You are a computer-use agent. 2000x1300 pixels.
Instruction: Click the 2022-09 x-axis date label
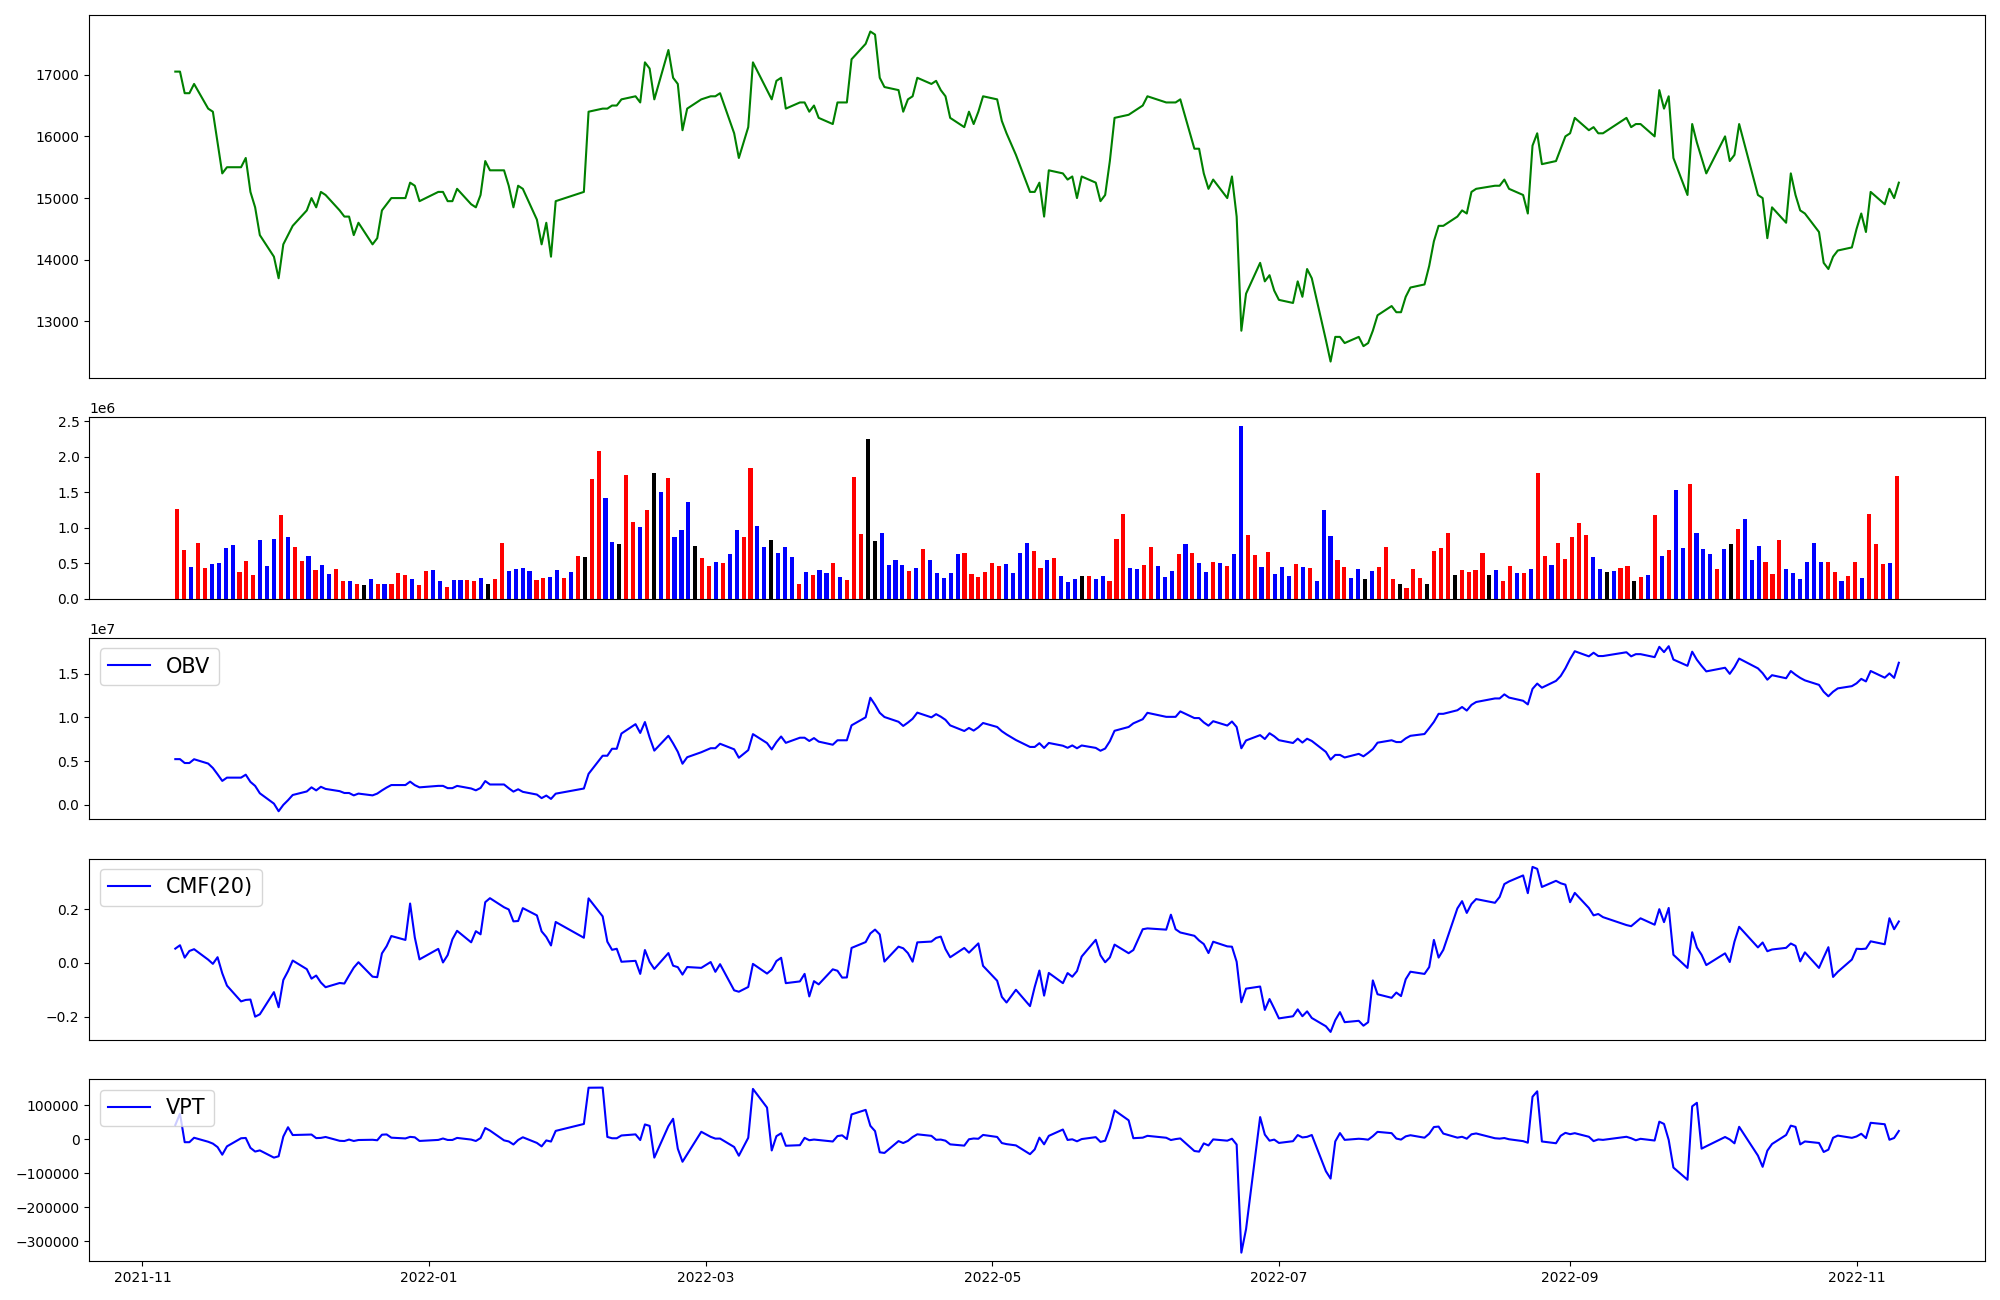pyautogui.click(x=1569, y=1276)
